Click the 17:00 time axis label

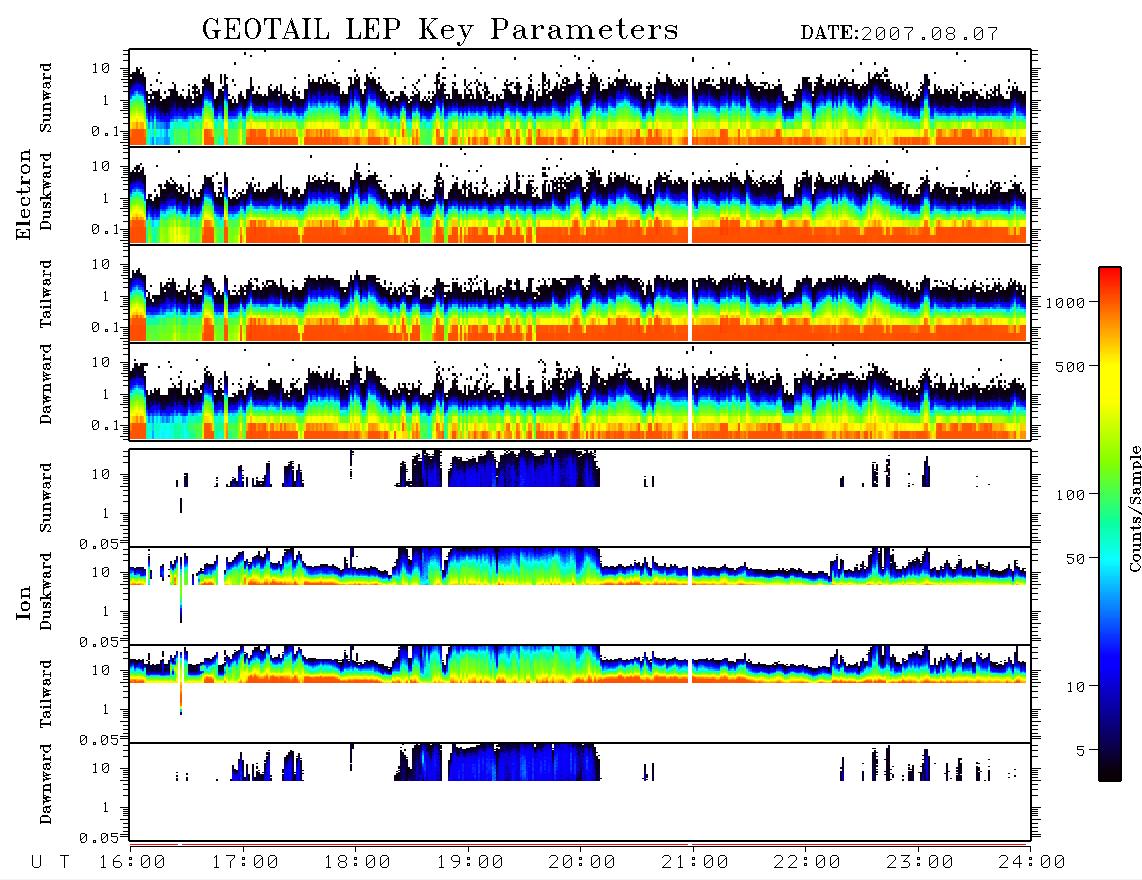coord(245,862)
